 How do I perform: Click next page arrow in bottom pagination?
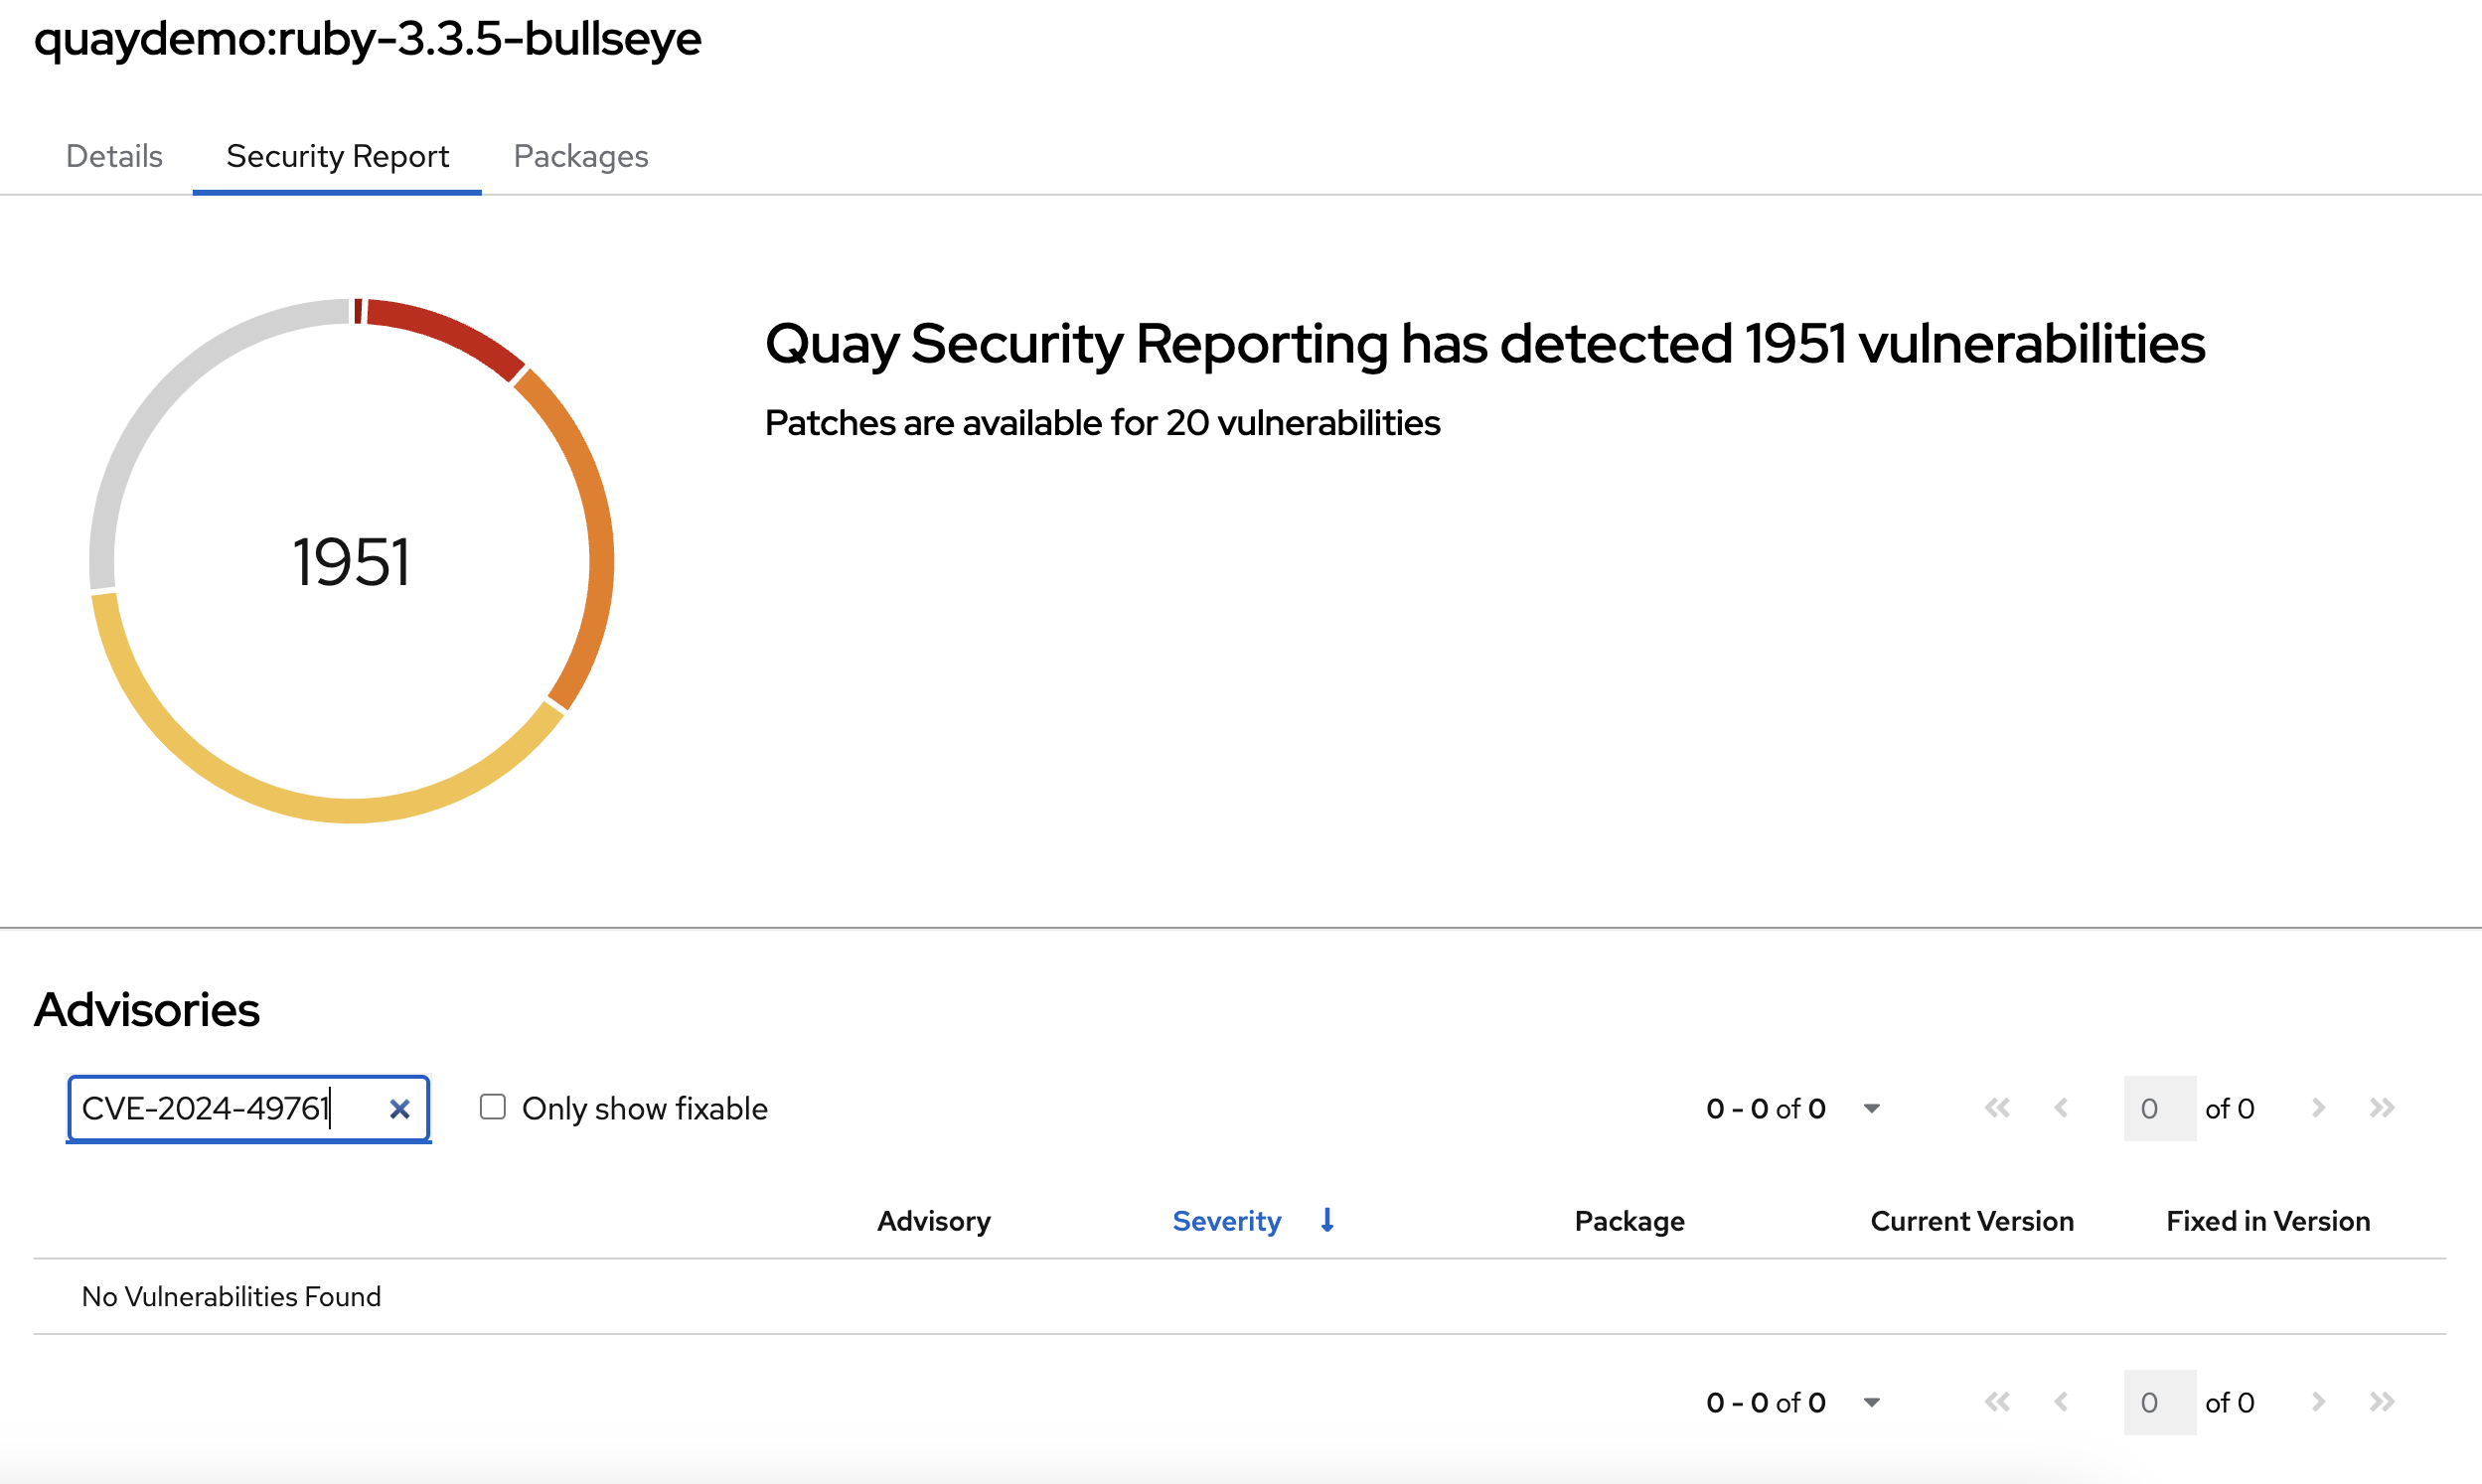pyautogui.click(x=2318, y=1402)
